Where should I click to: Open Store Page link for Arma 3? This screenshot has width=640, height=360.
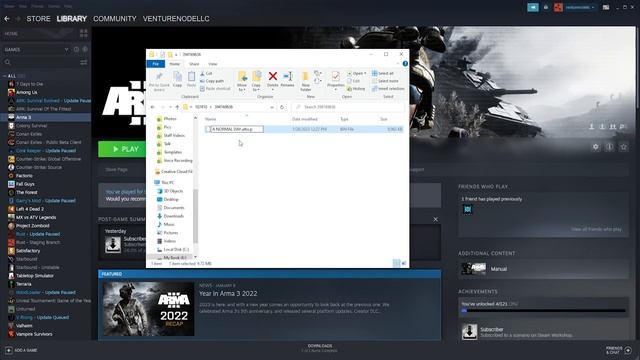[116, 169]
